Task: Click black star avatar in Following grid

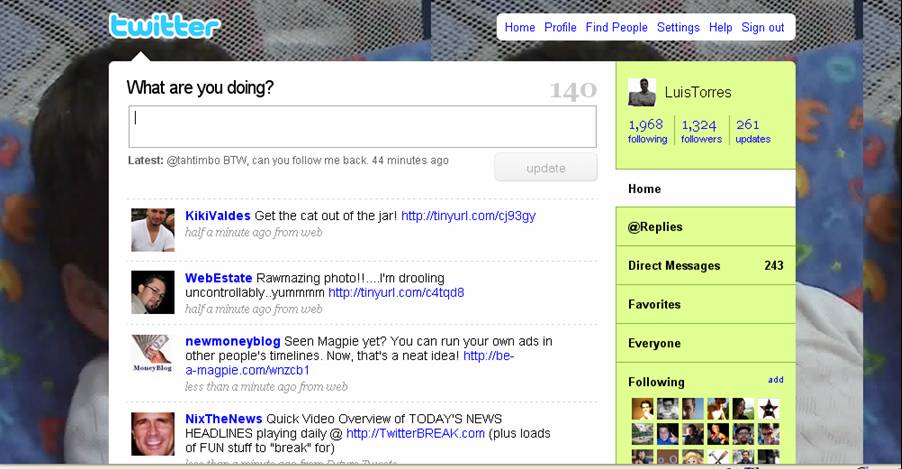Action: [769, 409]
